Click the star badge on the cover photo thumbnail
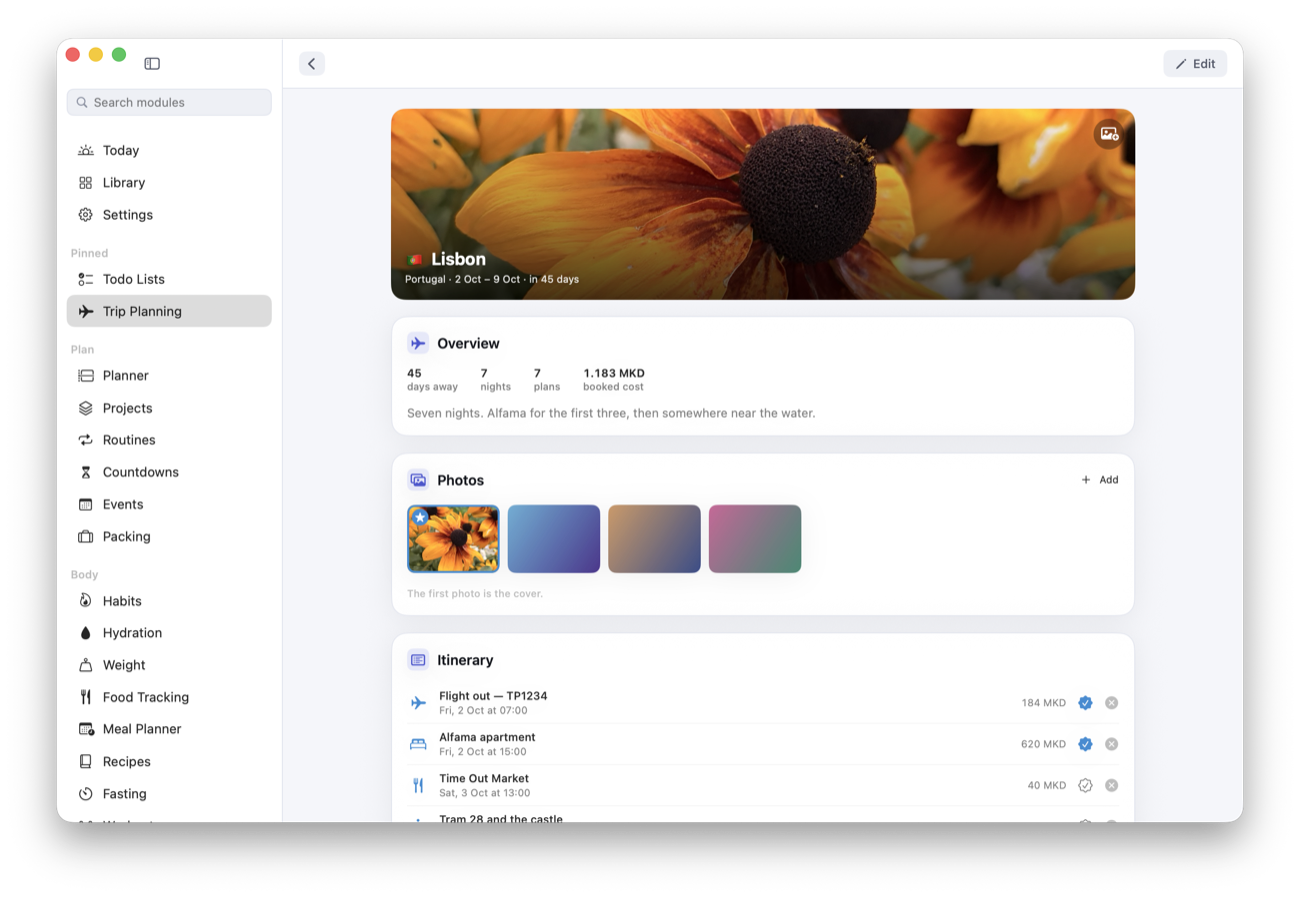The image size is (1300, 897). 420,517
